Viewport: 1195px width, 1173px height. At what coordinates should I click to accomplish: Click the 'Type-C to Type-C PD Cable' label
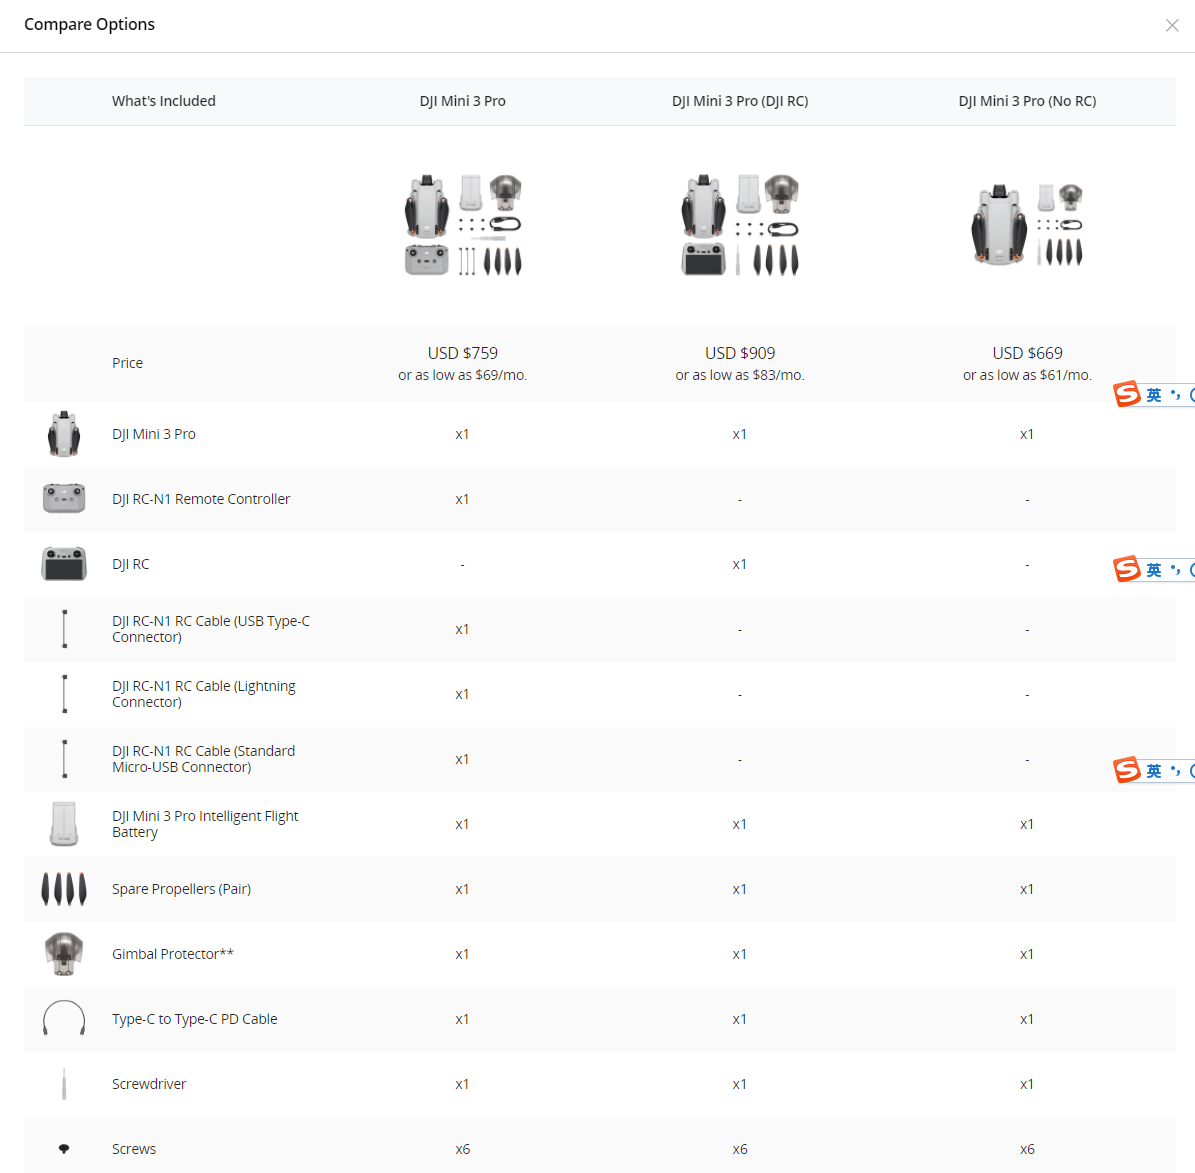[194, 1019]
